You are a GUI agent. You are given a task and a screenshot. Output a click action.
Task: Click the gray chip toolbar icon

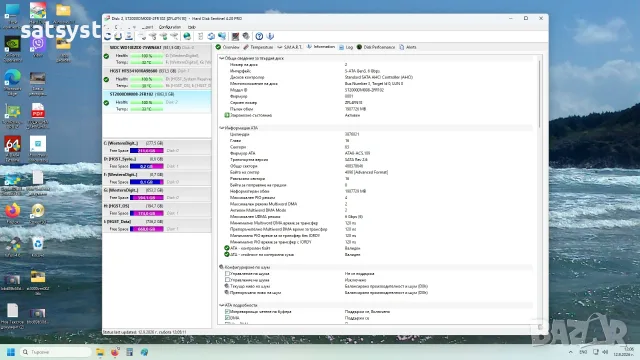click(246, 36)
